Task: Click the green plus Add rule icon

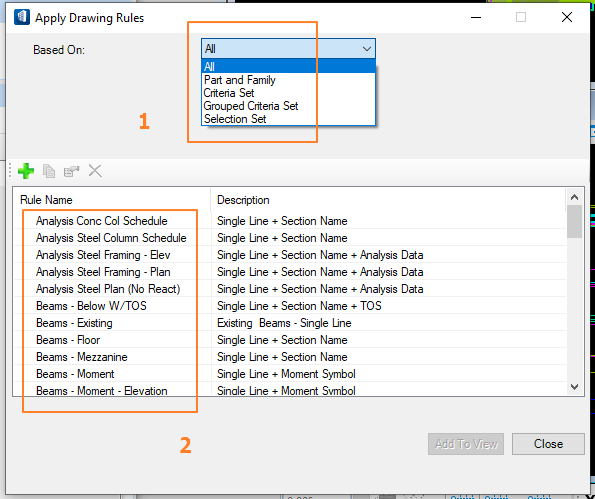Action: [26, 171]
